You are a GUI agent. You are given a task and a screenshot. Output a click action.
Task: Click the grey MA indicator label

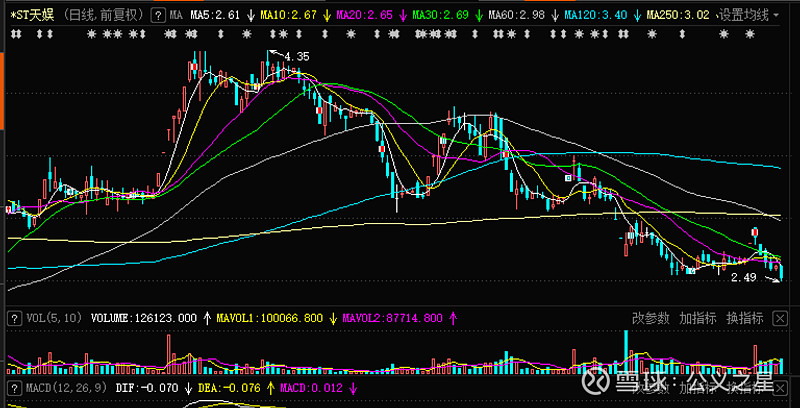[176, 16]
